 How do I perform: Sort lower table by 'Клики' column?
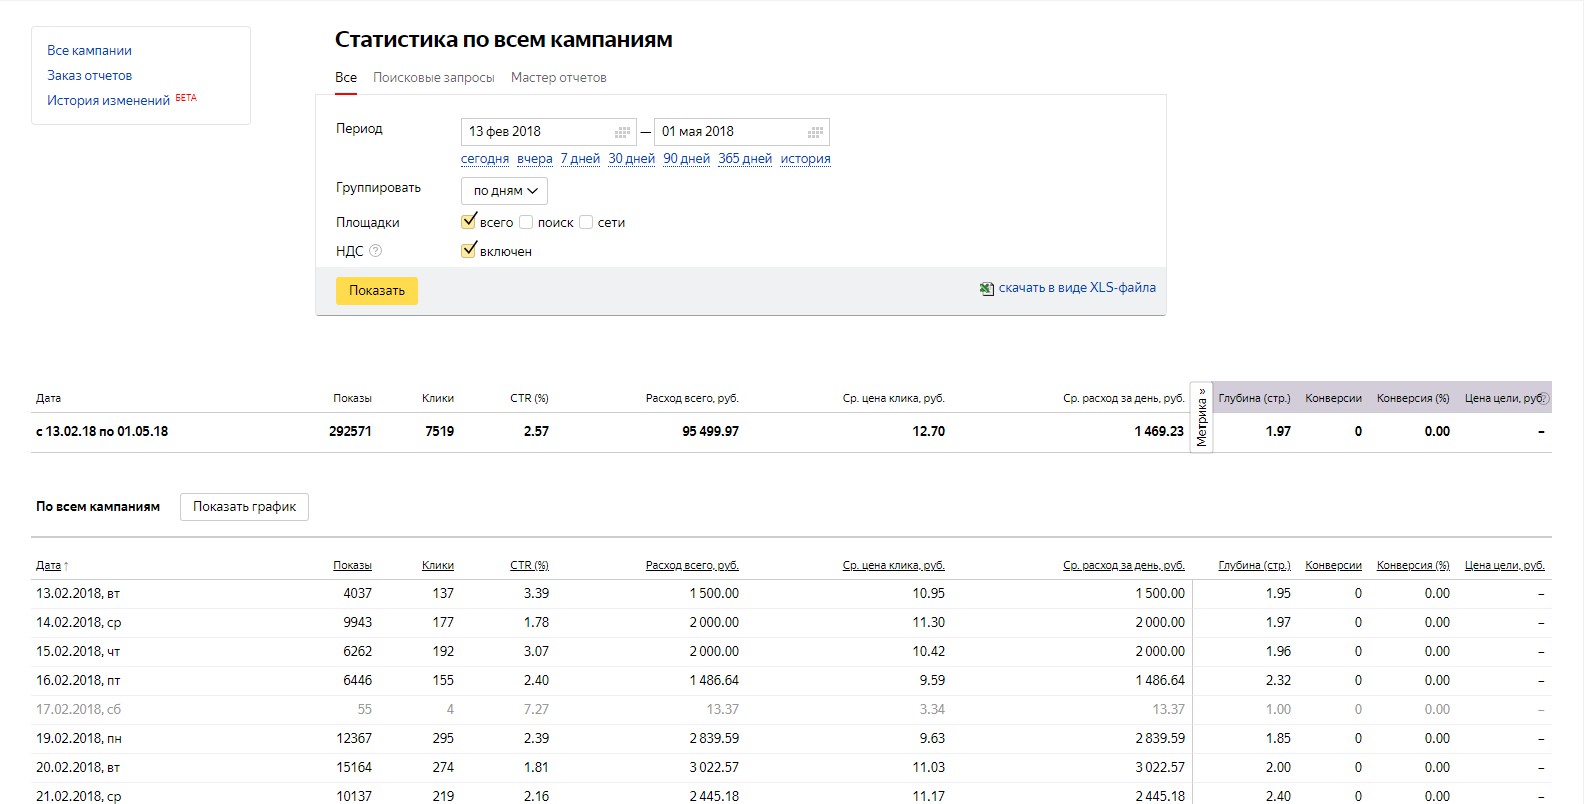point(438,565)
